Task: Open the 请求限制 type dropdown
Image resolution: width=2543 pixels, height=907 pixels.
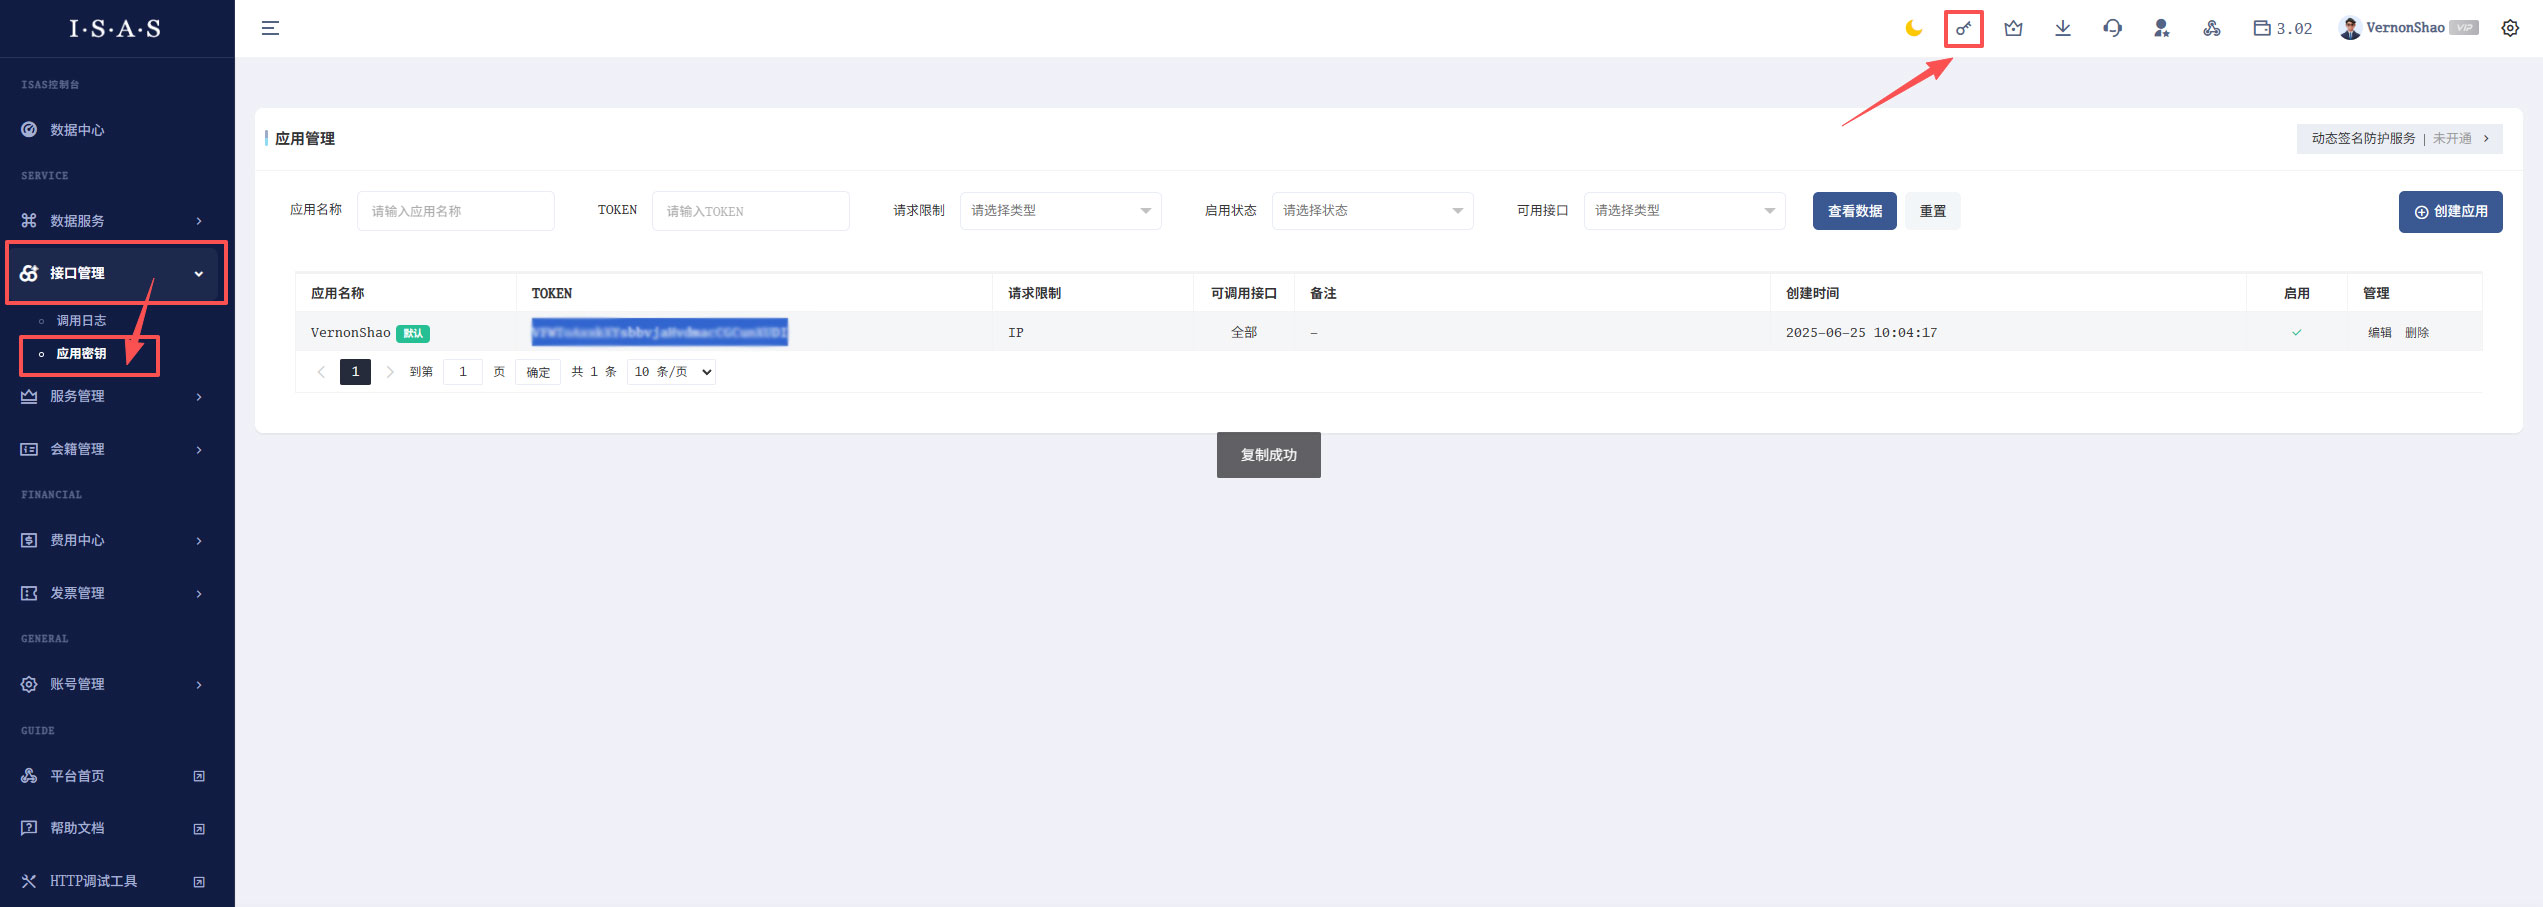Action: click(1060, 211)
